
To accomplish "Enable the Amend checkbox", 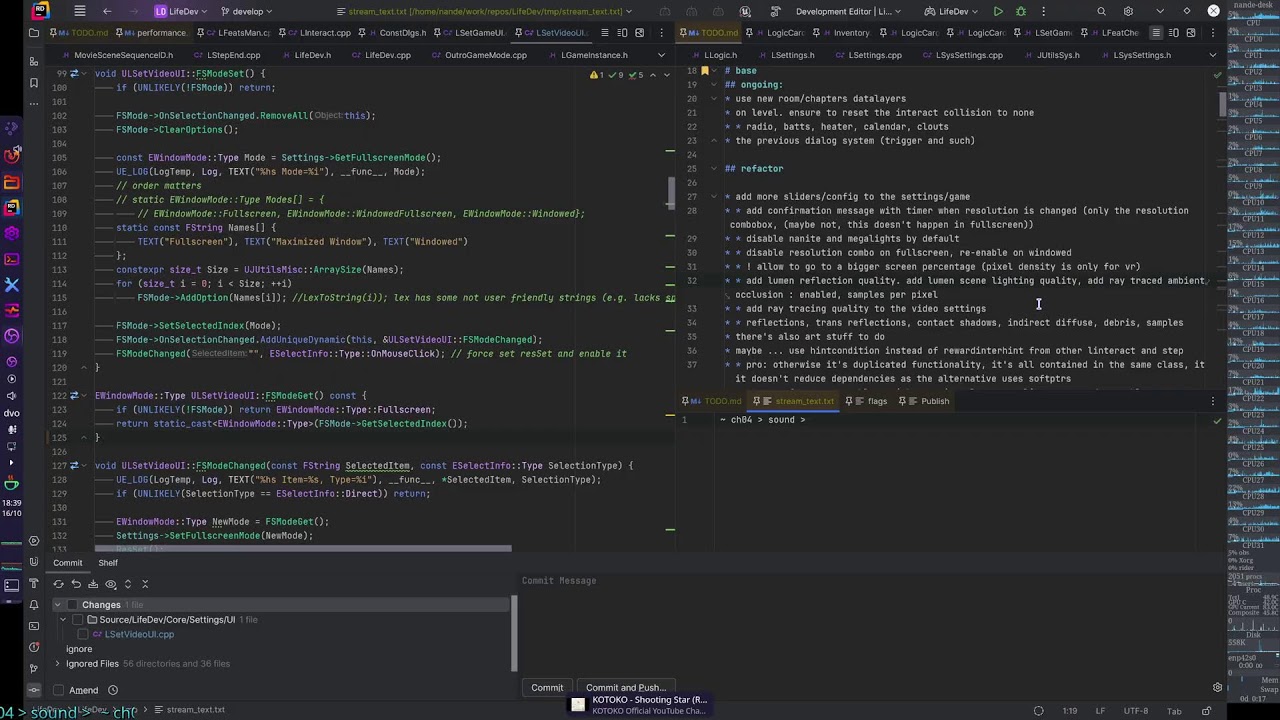I will click(x=58, y=690).
